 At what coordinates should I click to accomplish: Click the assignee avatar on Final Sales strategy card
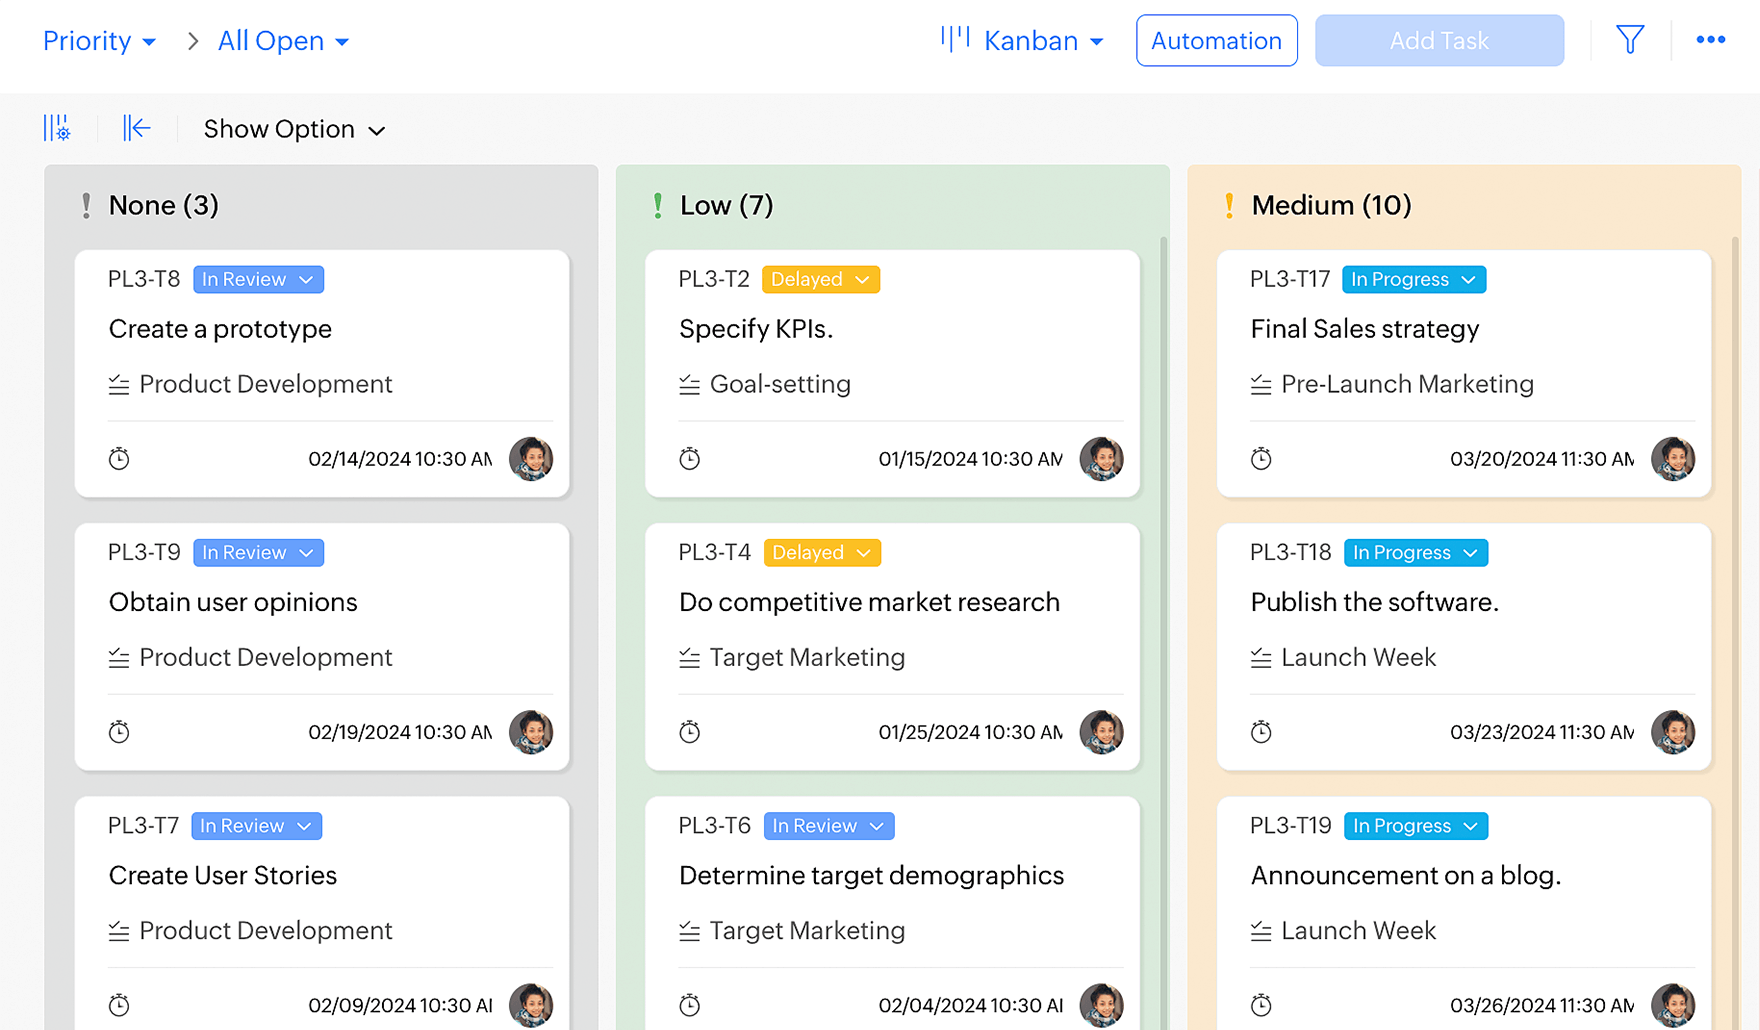tap(1672, 459)
